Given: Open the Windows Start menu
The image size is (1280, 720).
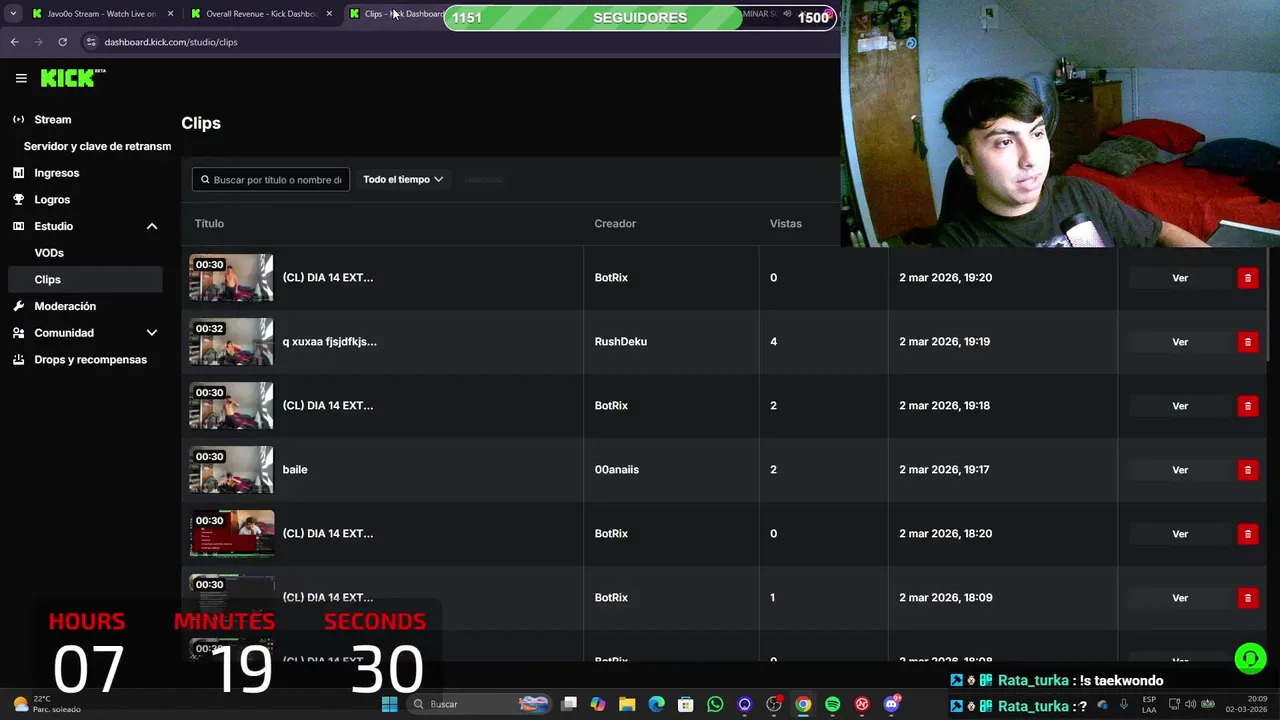Looking at the screenshot, I should pyautogui.click(x=389, y=704).
